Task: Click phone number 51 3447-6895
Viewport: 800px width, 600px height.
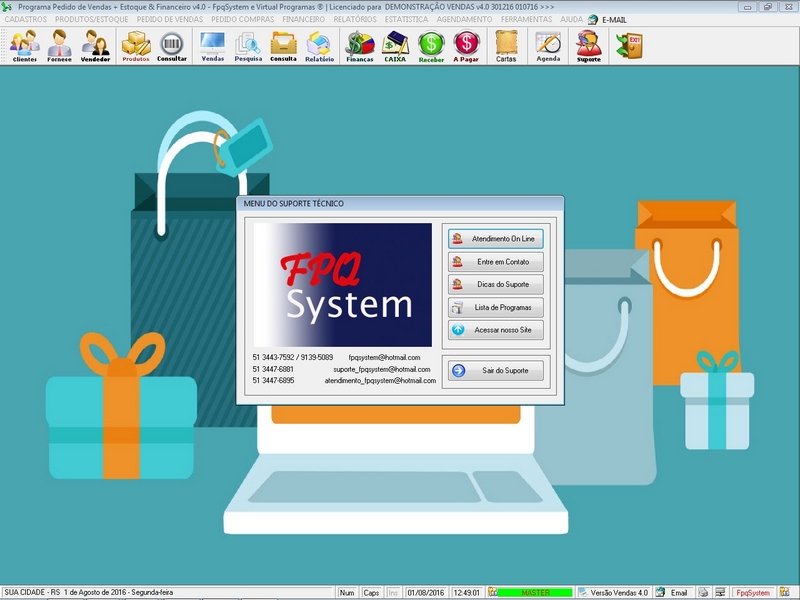Action: pos(273,381)
